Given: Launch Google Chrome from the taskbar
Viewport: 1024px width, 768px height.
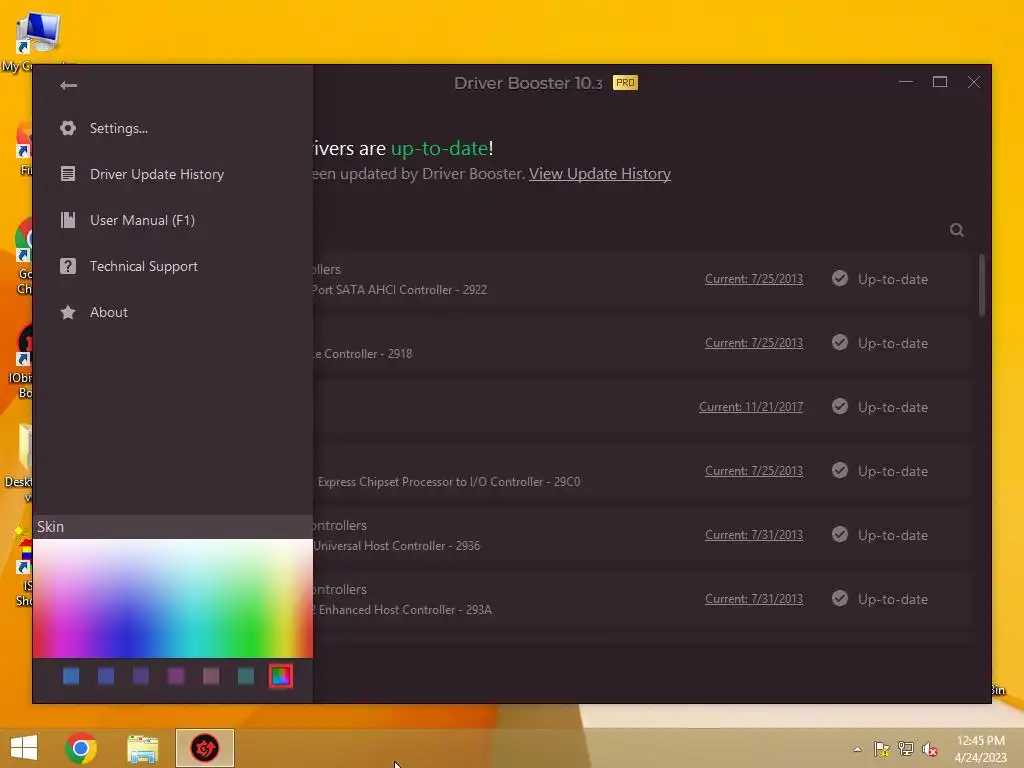Looking at the screenshot, I should [x=81, y=748].
